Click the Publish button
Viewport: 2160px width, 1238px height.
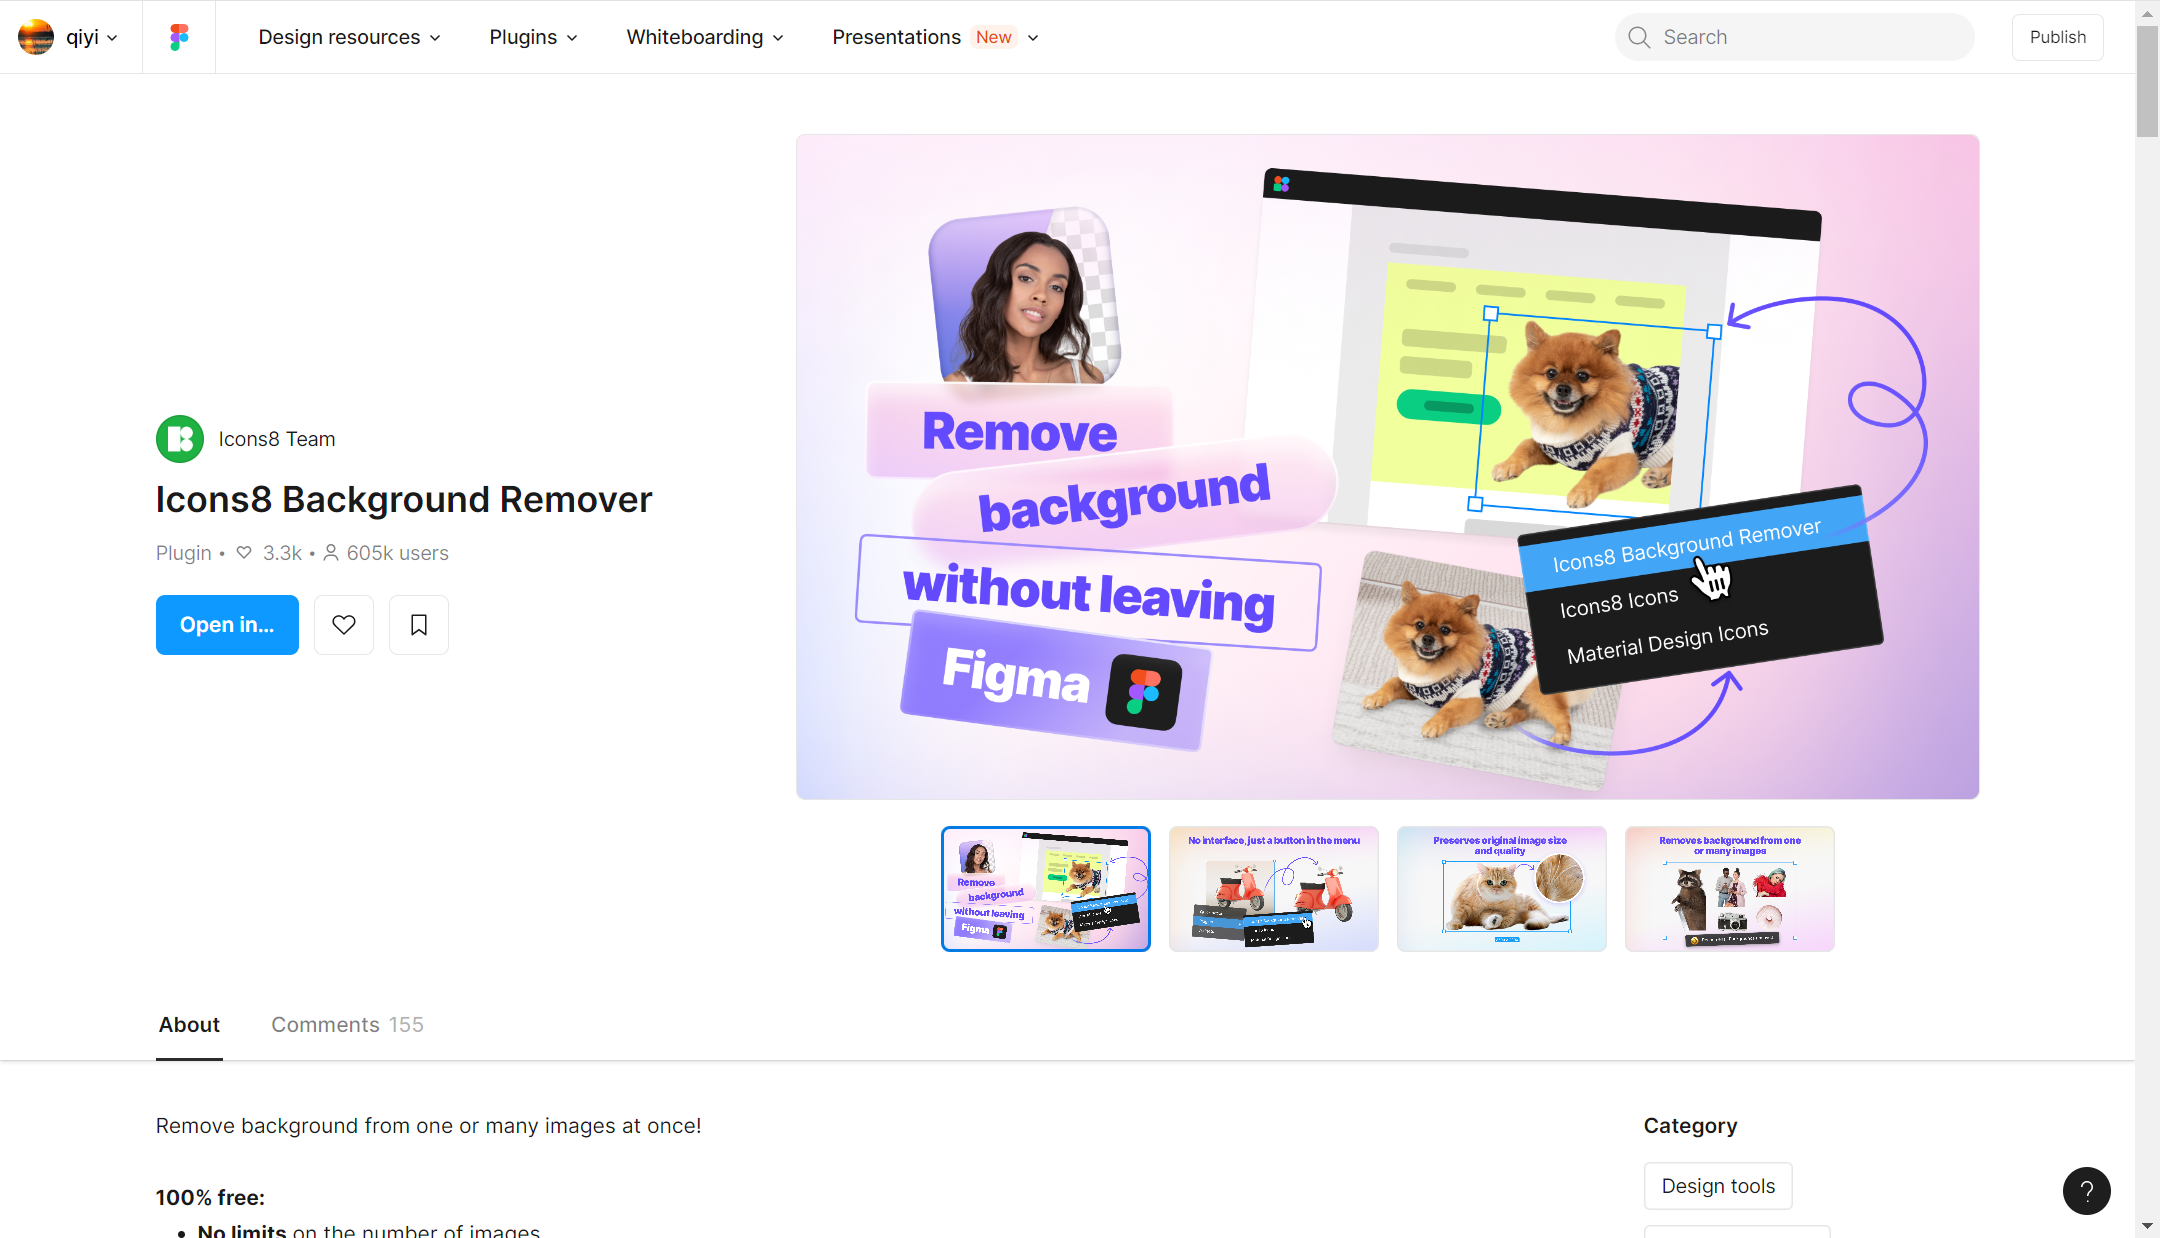2058,37
